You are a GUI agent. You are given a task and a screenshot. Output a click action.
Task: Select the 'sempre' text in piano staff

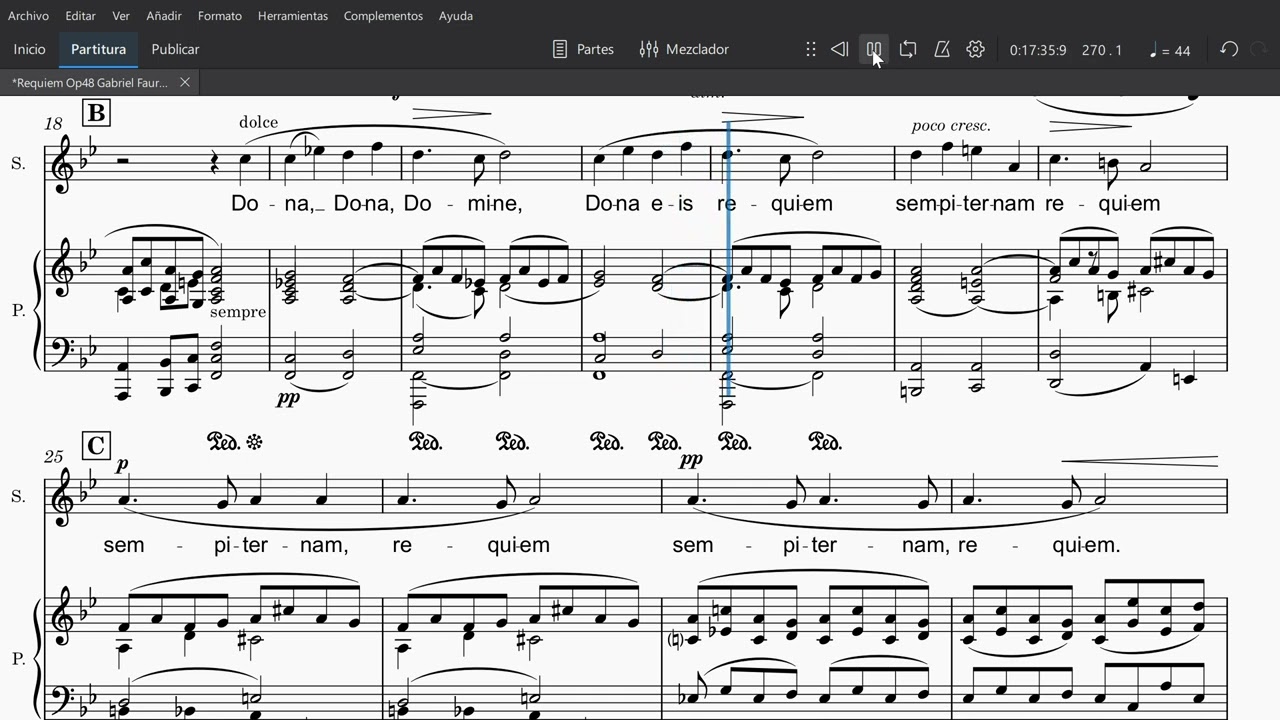(x=238, y=312)
